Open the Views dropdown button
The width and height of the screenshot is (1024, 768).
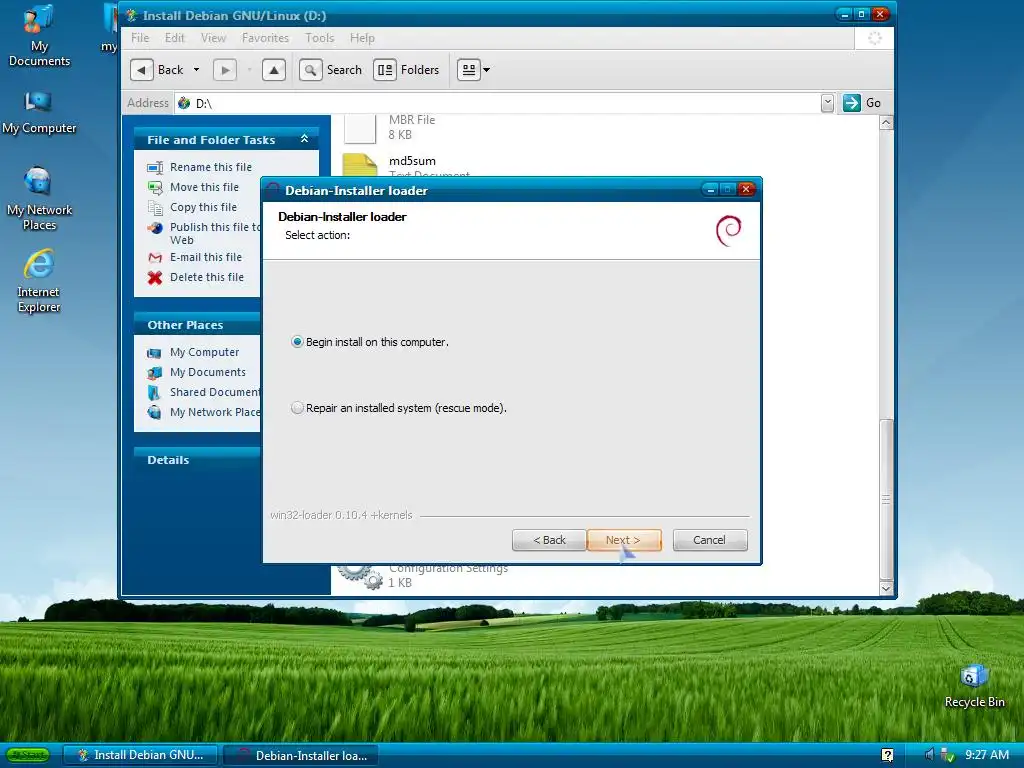pyautogui.click(x=473, y=70)
